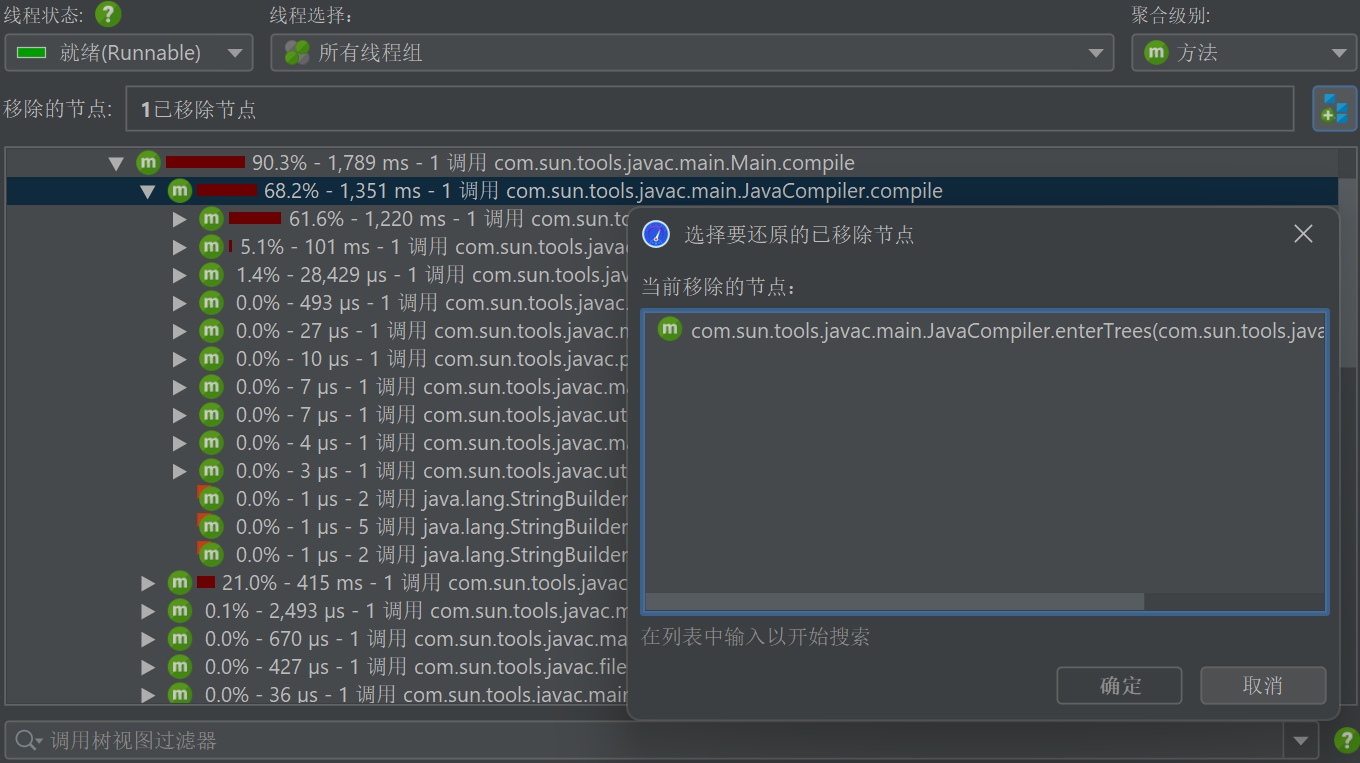Close the restore removed nodes dialog

[1303, 234]
